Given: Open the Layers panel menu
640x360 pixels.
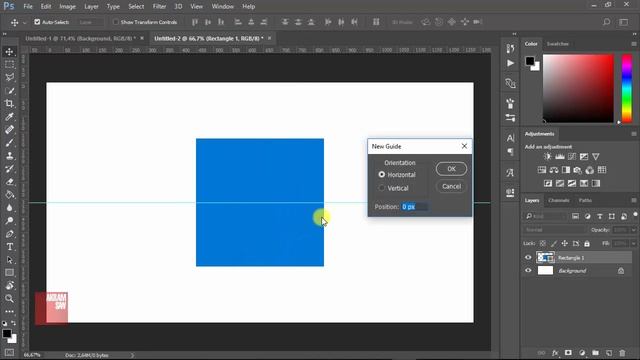Looking at the screenshot, I should click(633, 200).
